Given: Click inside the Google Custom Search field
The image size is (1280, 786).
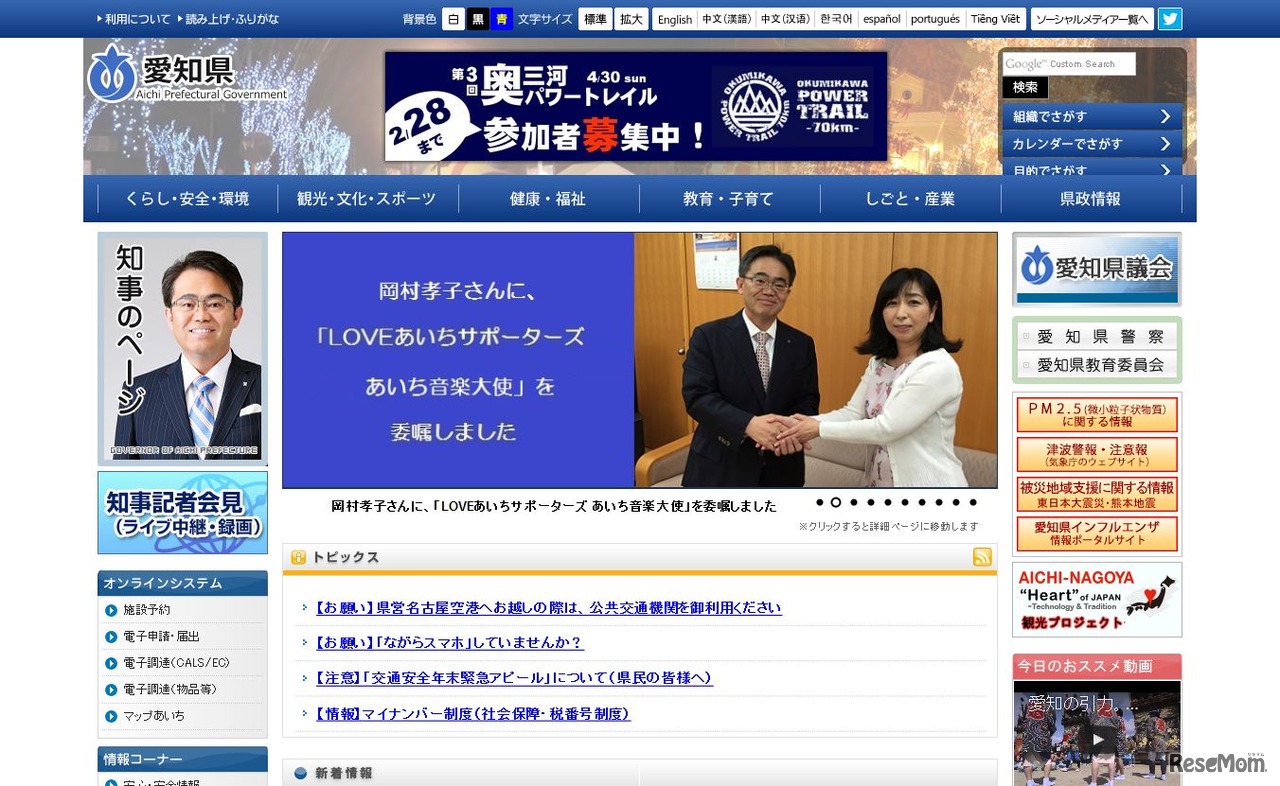Looking at the screenshot, I should click(x=1067, y=63).
